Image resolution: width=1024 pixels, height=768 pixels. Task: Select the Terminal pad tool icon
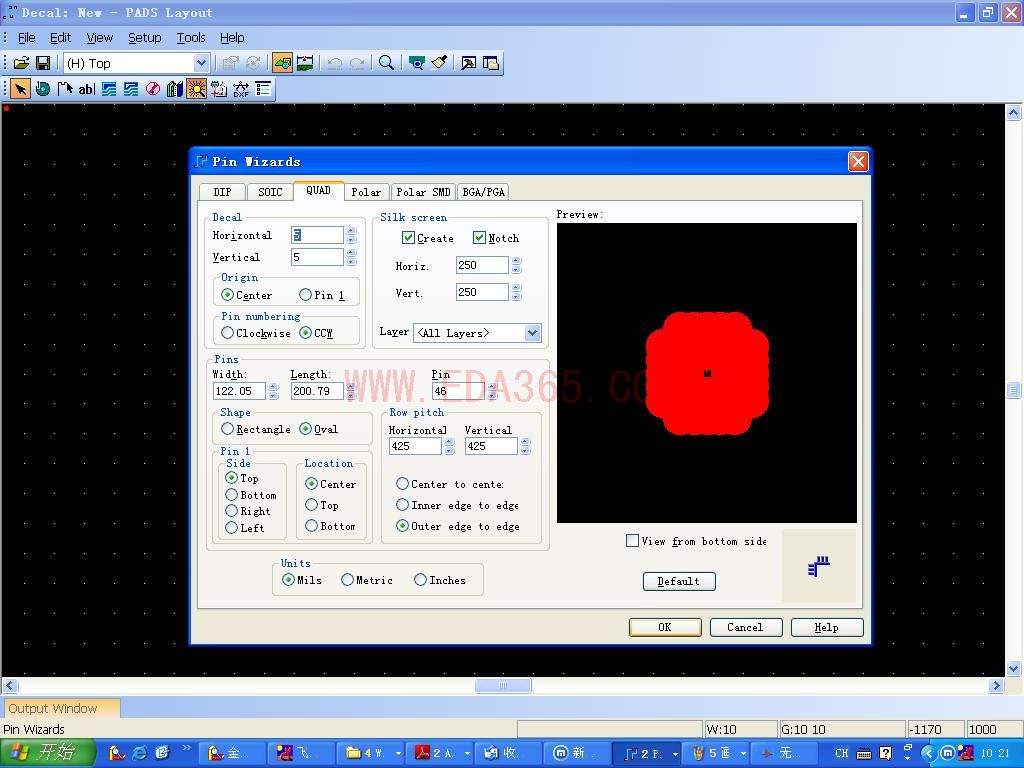(x=43, y=89)
